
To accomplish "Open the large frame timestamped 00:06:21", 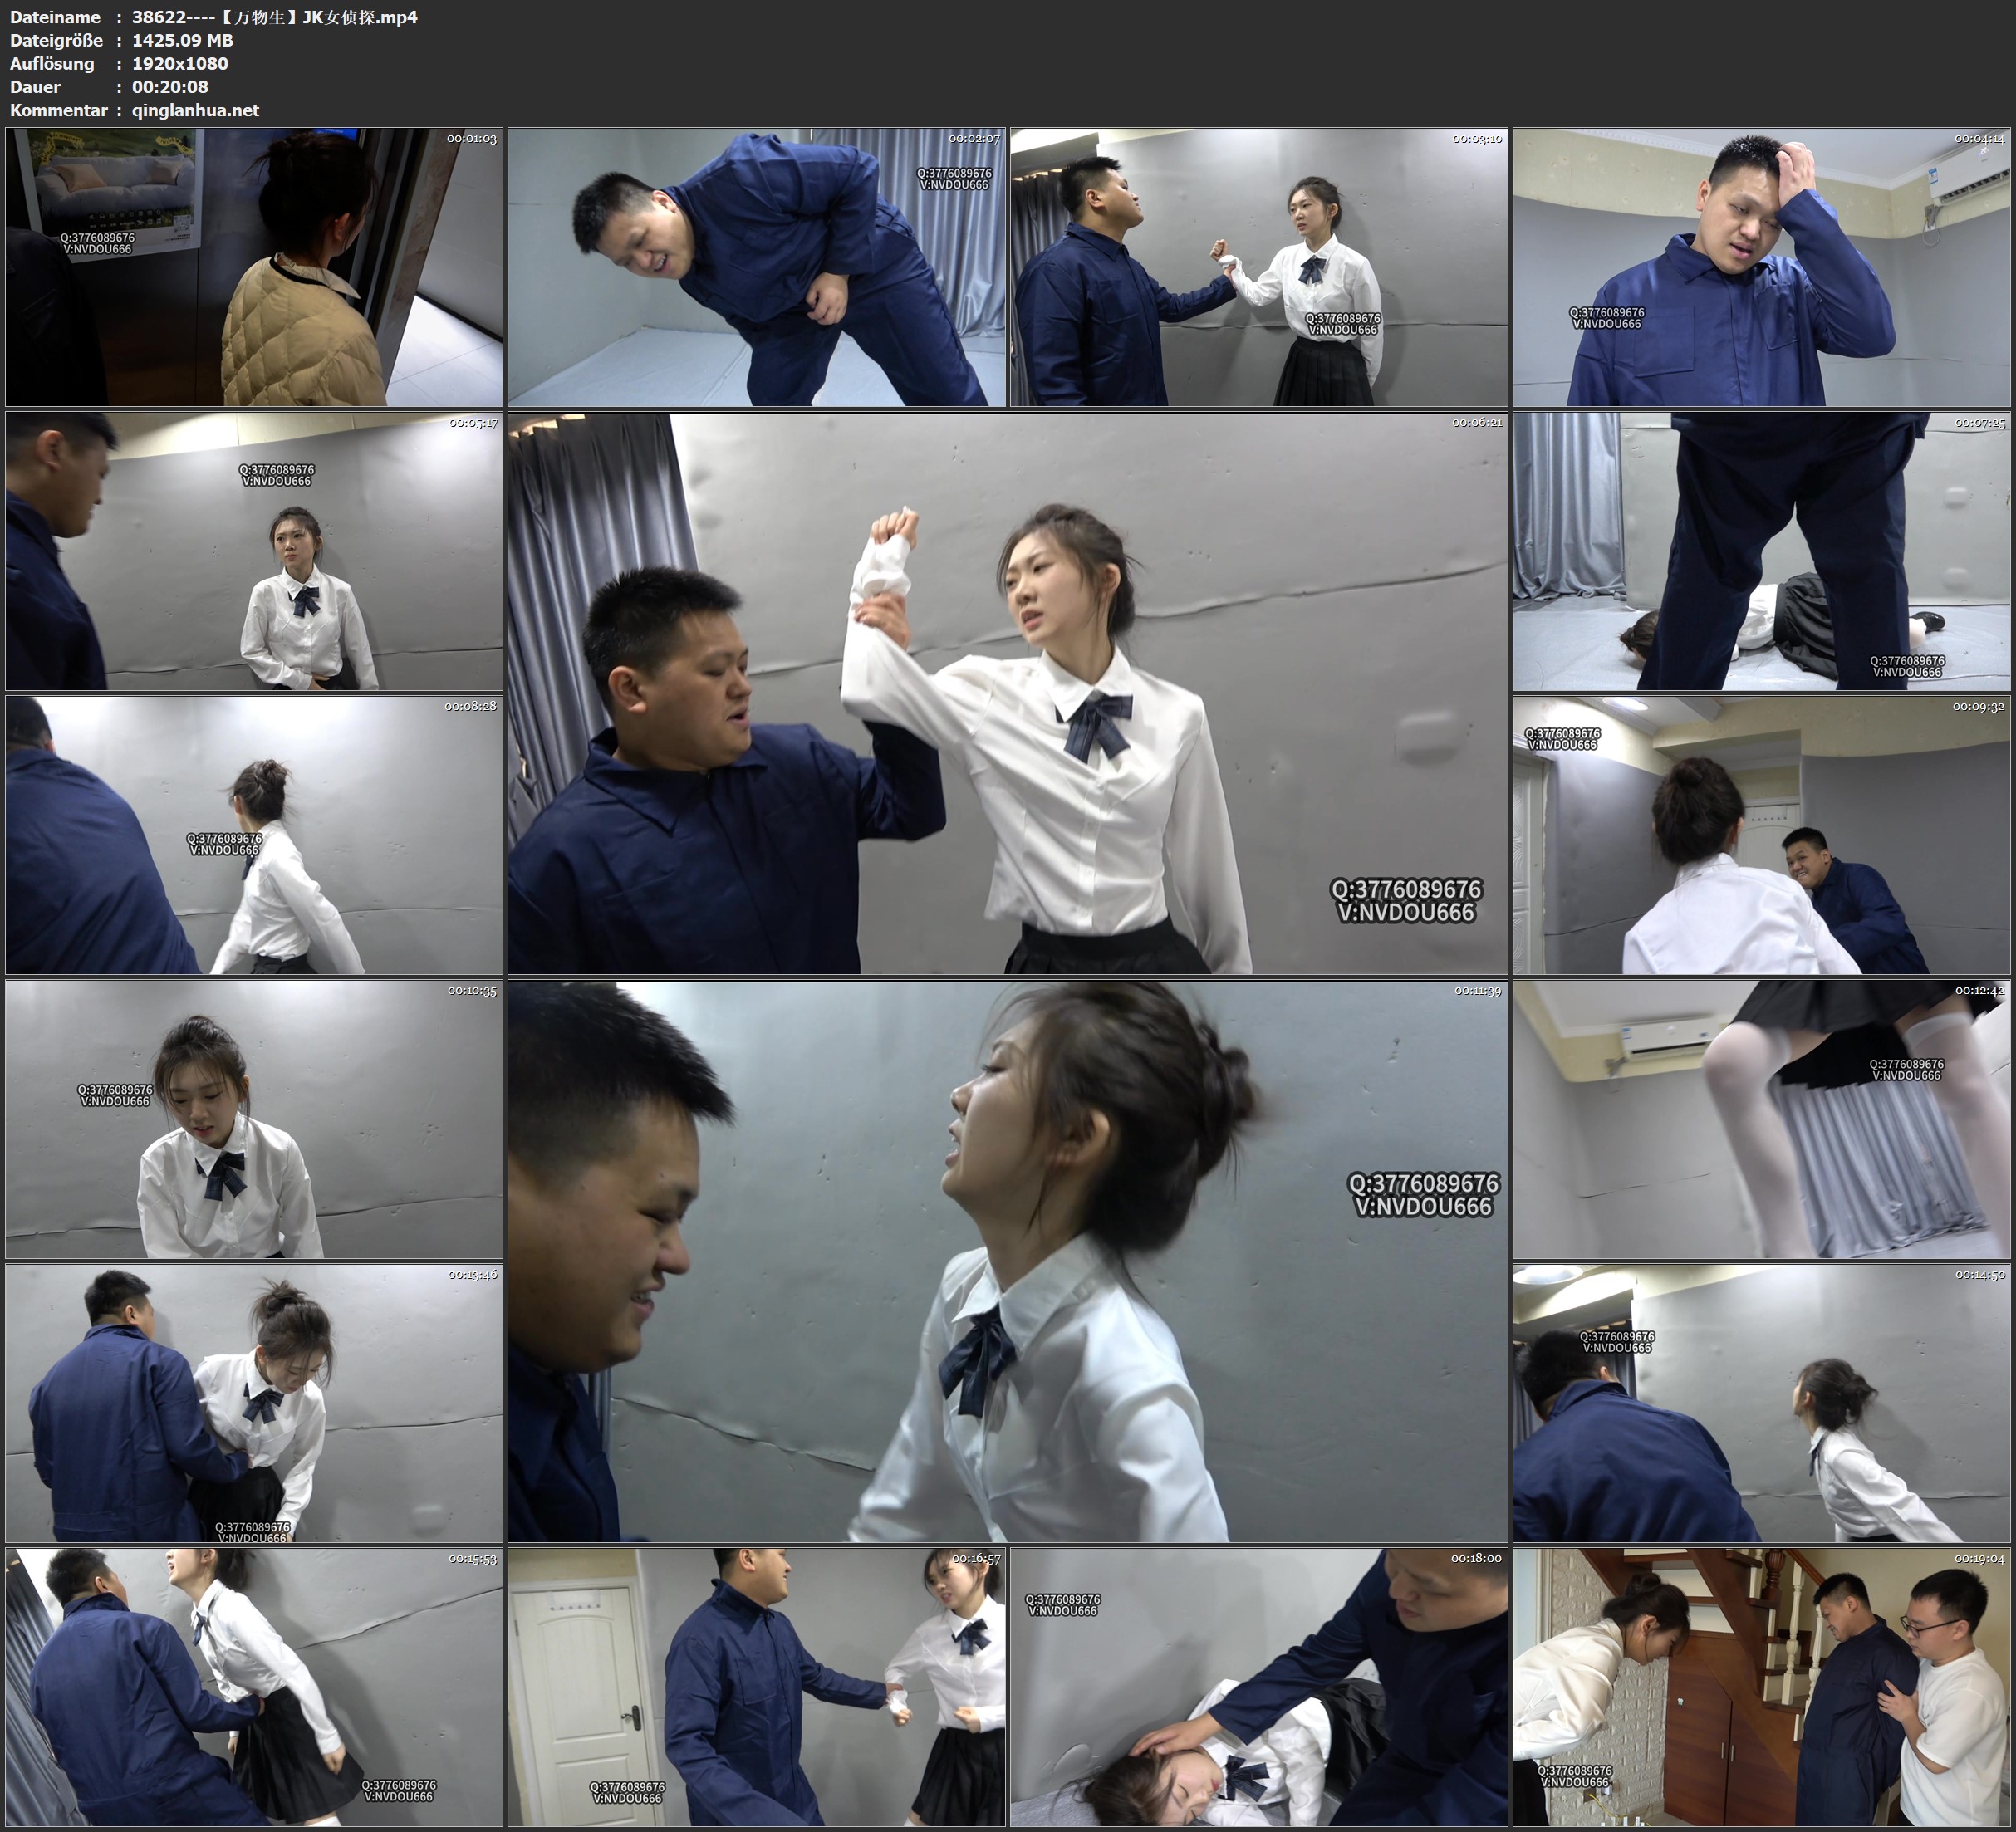I will click(x=1007, y=693).
